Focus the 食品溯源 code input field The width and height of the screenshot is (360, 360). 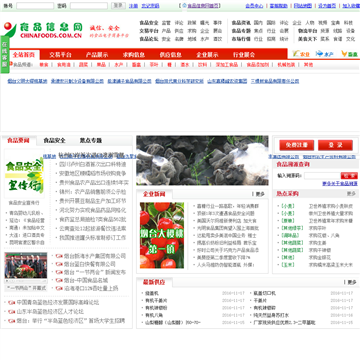tap(321, 176)
